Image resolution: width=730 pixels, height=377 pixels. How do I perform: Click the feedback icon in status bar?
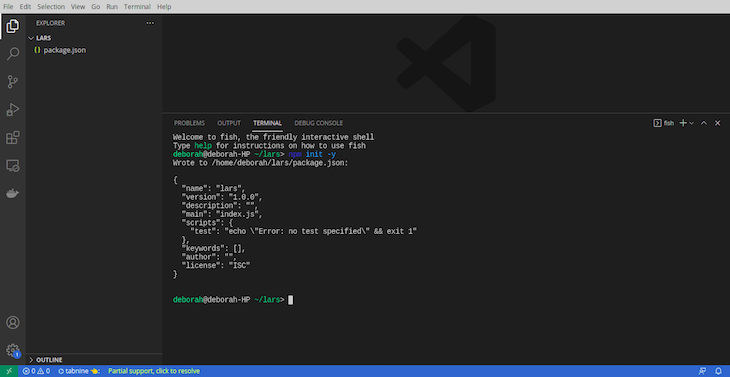[x=703, y=371]
